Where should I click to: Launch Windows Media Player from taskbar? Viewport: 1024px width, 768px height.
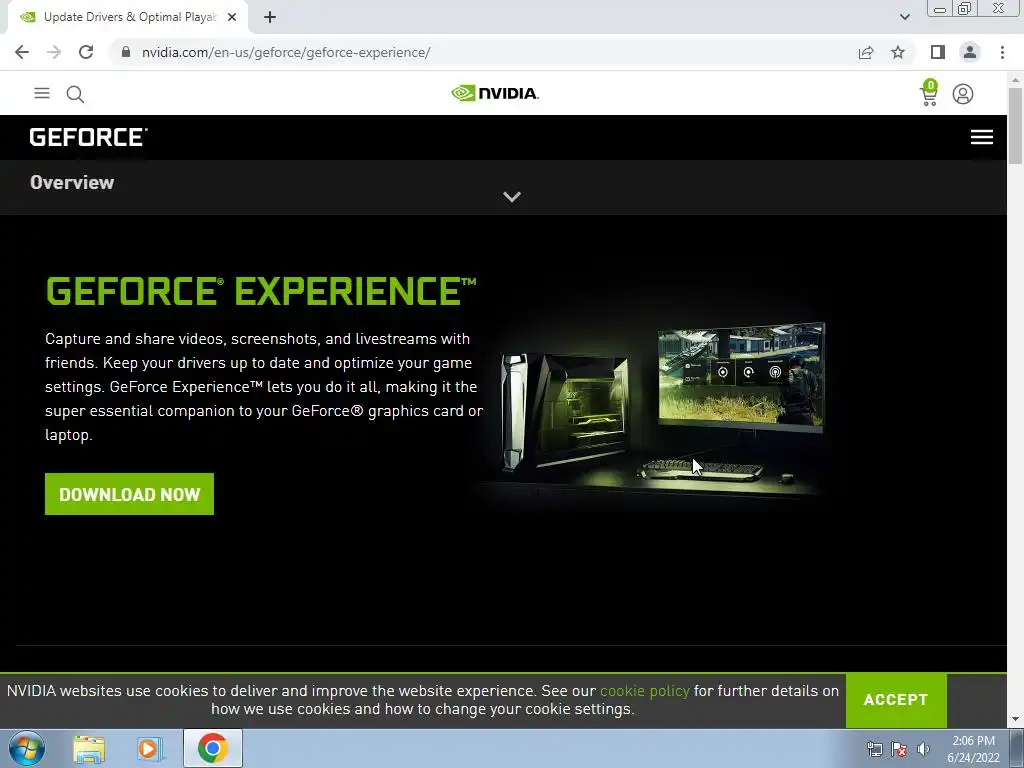click(x=150, y=748)
